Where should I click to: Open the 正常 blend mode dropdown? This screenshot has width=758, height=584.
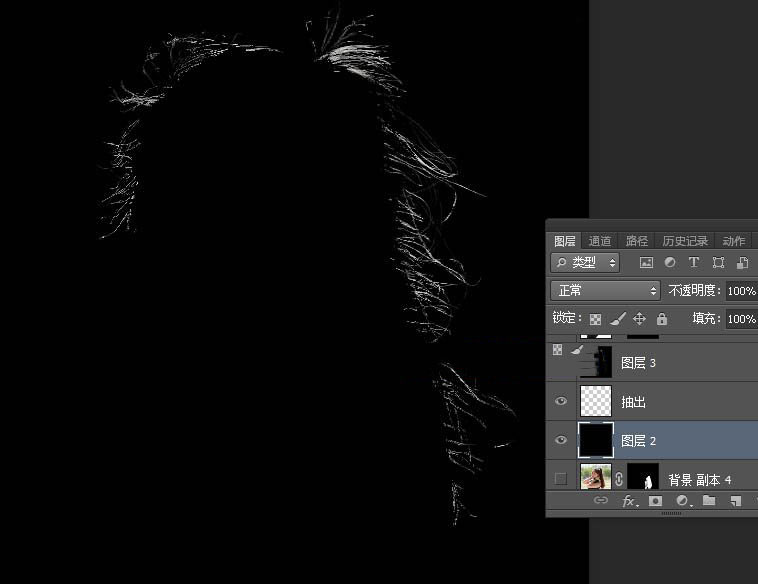click(606, 291)
